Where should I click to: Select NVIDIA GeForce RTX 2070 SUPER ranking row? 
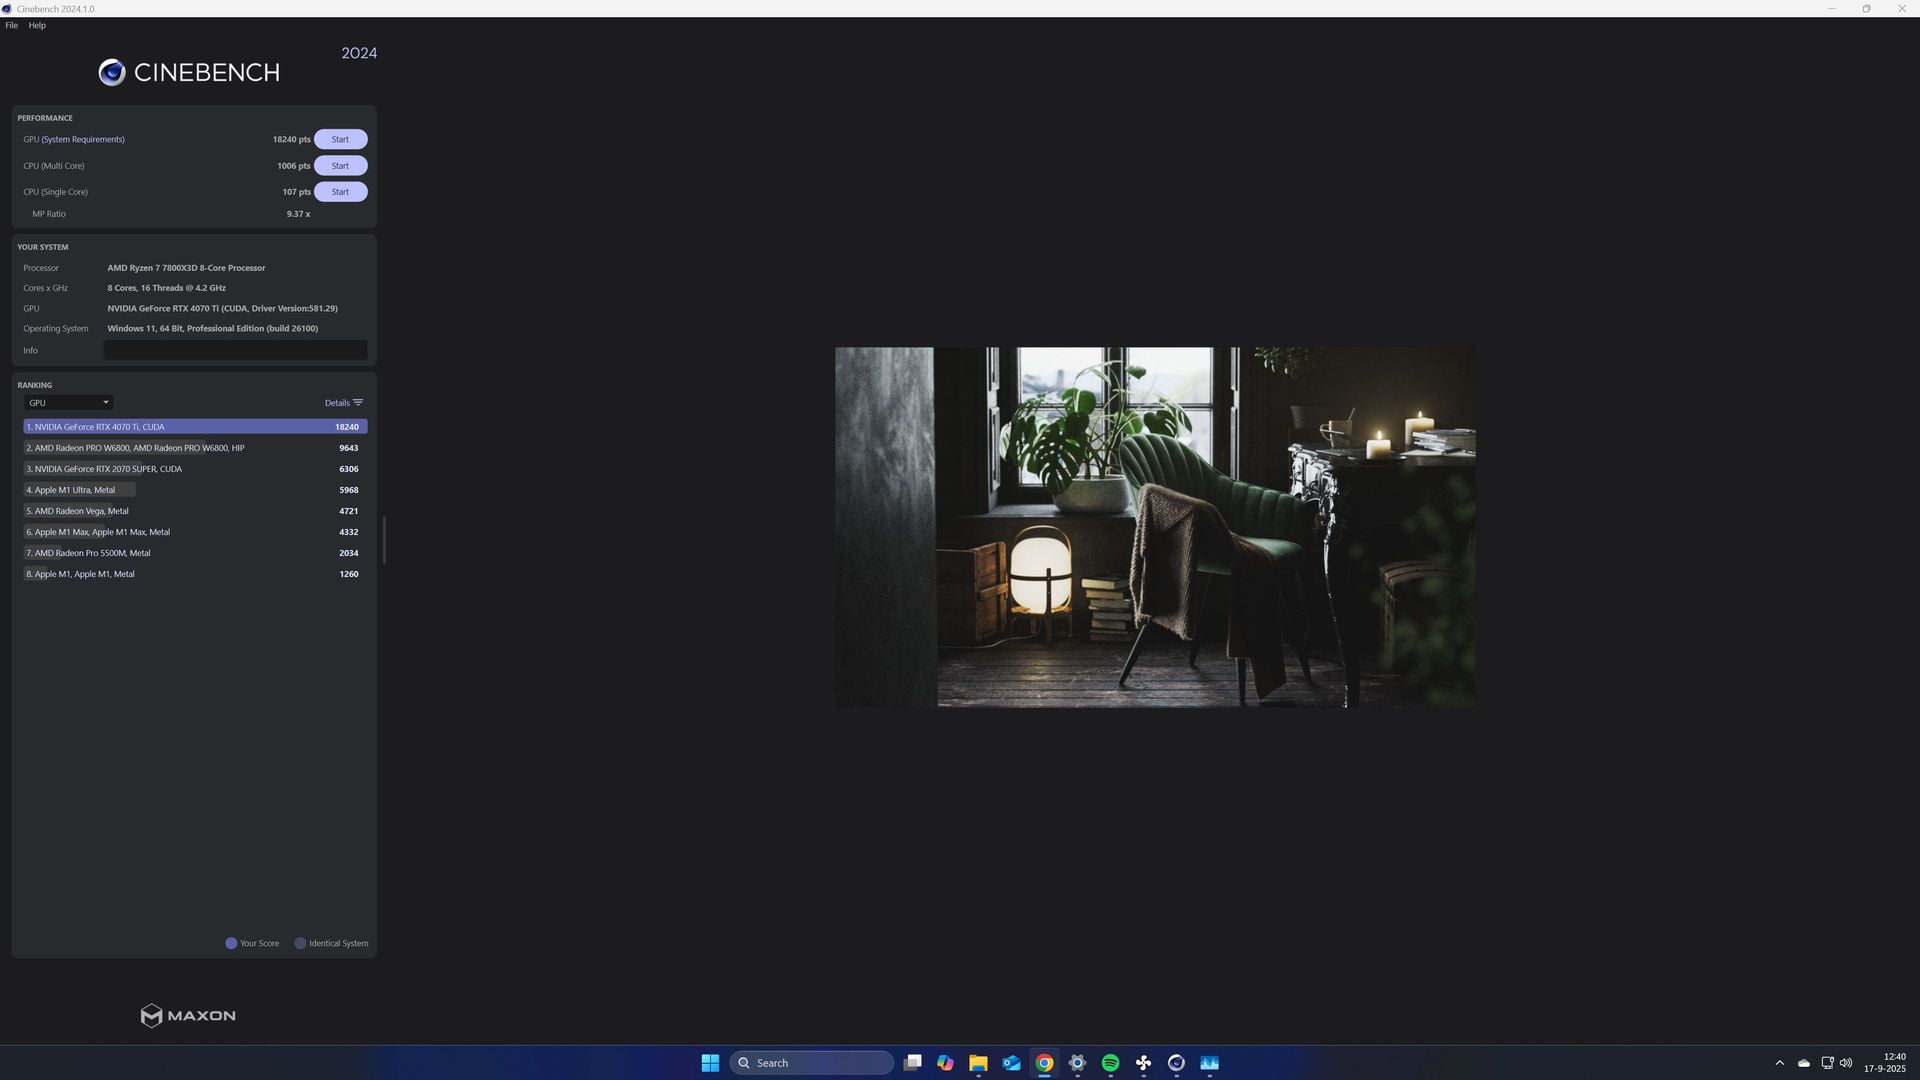click(195, 469)
